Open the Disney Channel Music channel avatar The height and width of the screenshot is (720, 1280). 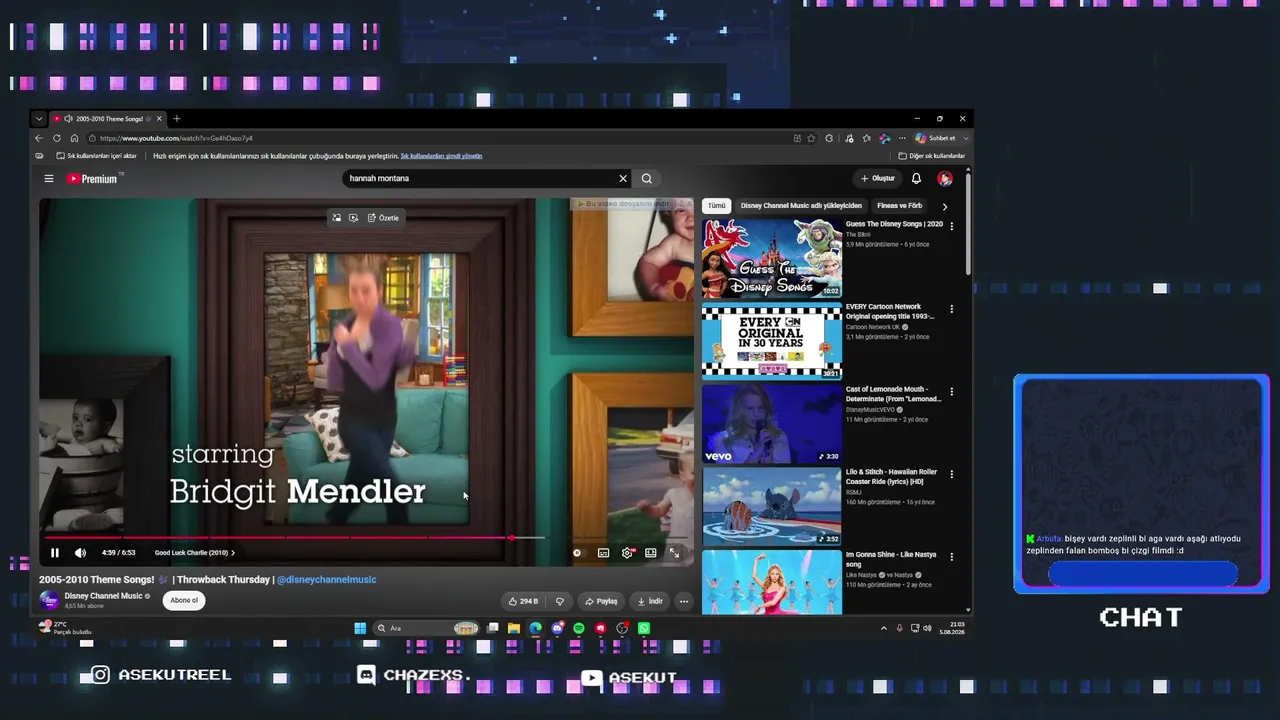click(49, 600)
